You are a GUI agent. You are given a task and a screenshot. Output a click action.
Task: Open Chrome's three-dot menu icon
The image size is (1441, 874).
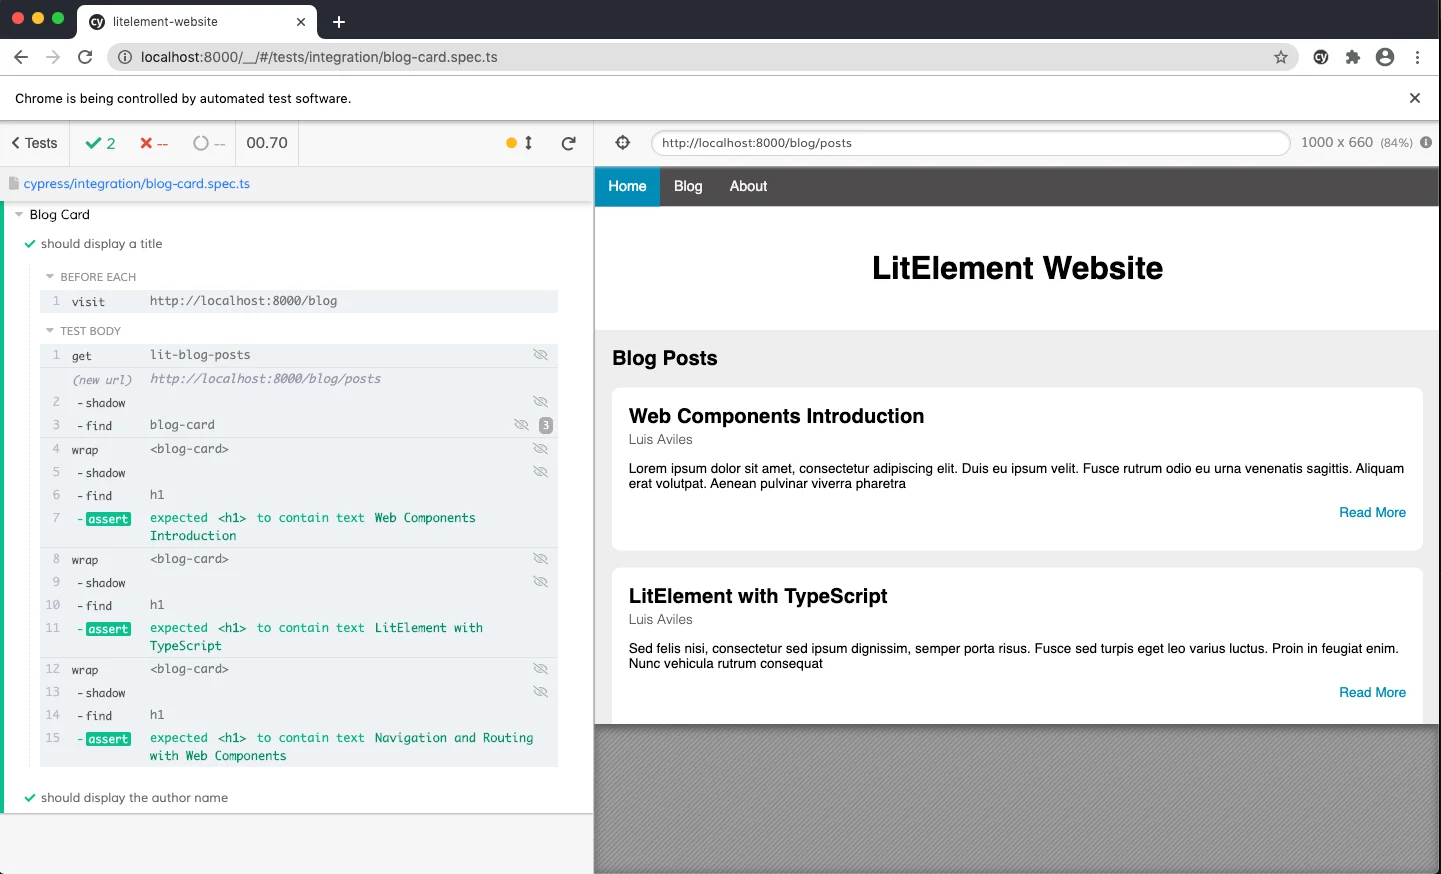click(1418, 57)
